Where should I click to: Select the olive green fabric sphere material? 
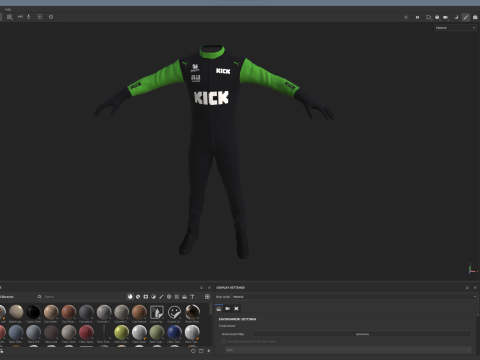pos(157,332)
